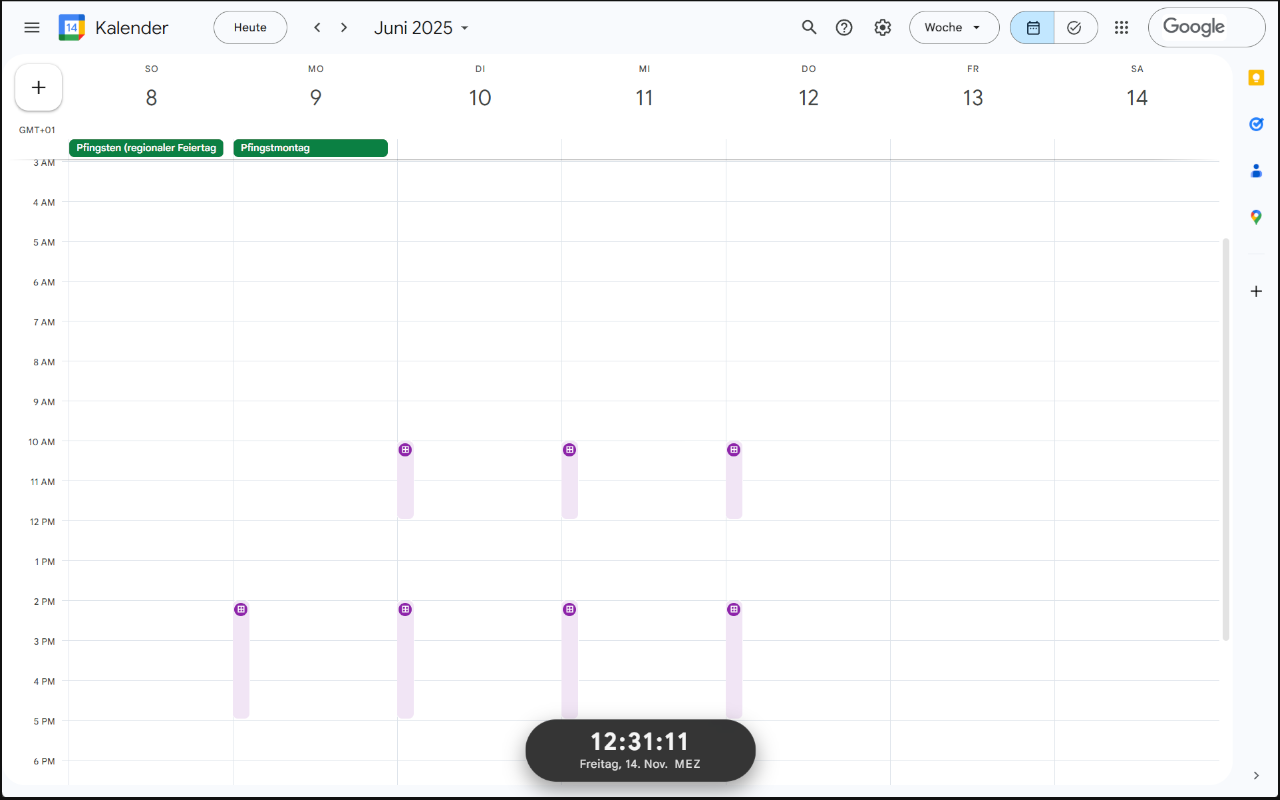Screen dimensions: 1280x800
Task: Create a new event with plus button
Action: [39, 87]
